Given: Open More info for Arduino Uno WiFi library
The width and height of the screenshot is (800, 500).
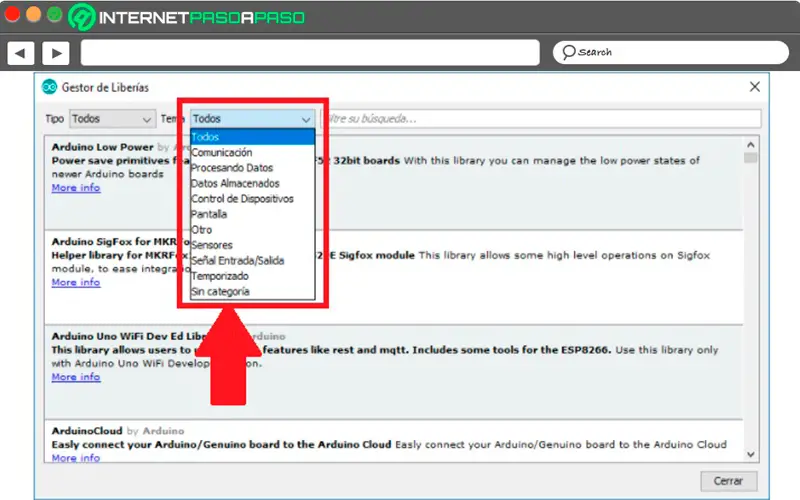Looking at the screenshot, I should pyautogui.click(x=76, y=377).
